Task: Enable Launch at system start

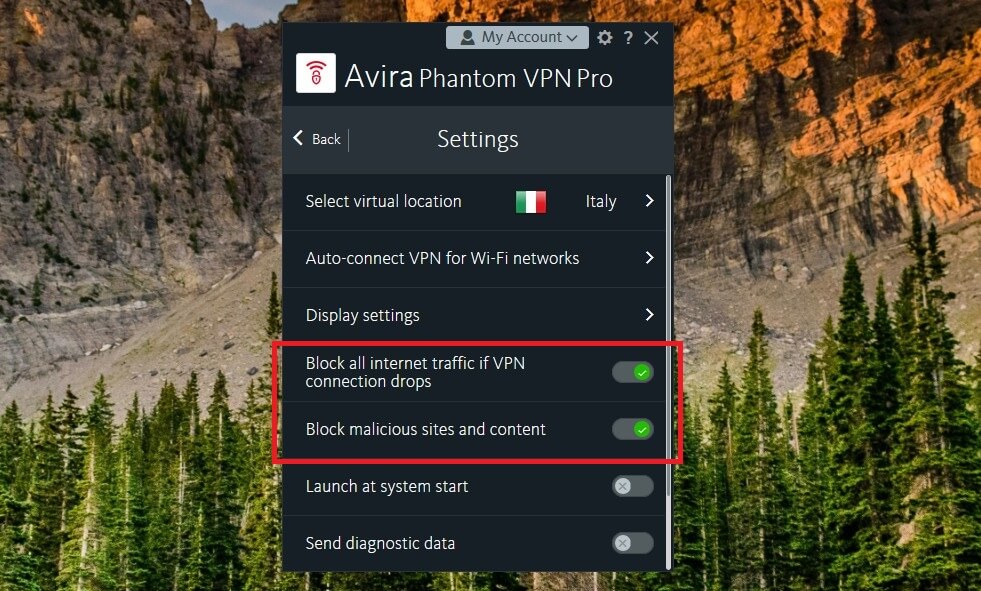Action: [x=632, y=486]
